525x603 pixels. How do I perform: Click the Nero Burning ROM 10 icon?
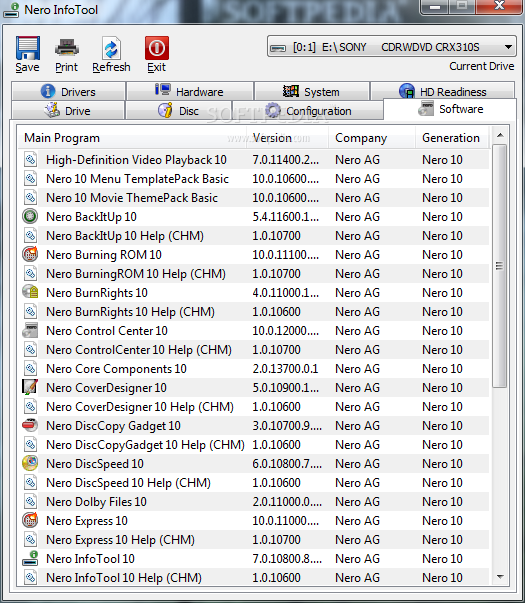30,255
